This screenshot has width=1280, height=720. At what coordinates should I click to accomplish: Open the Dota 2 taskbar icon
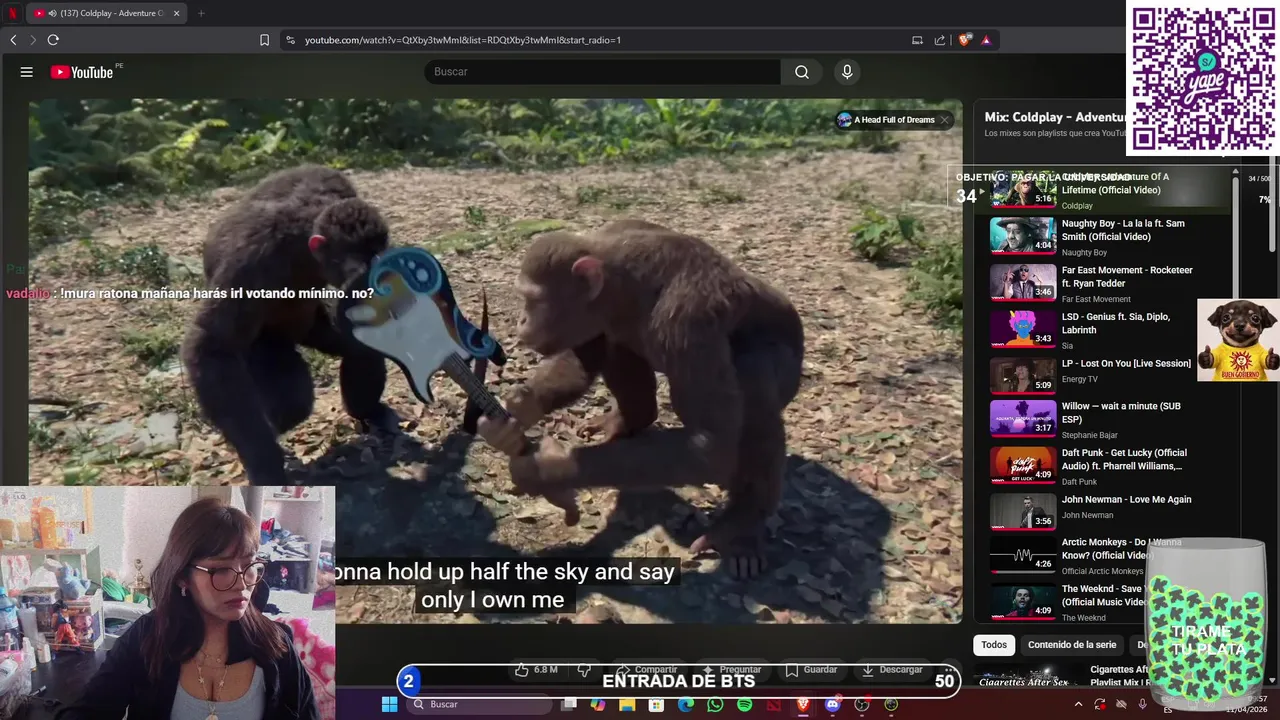(x=773, y=705)
